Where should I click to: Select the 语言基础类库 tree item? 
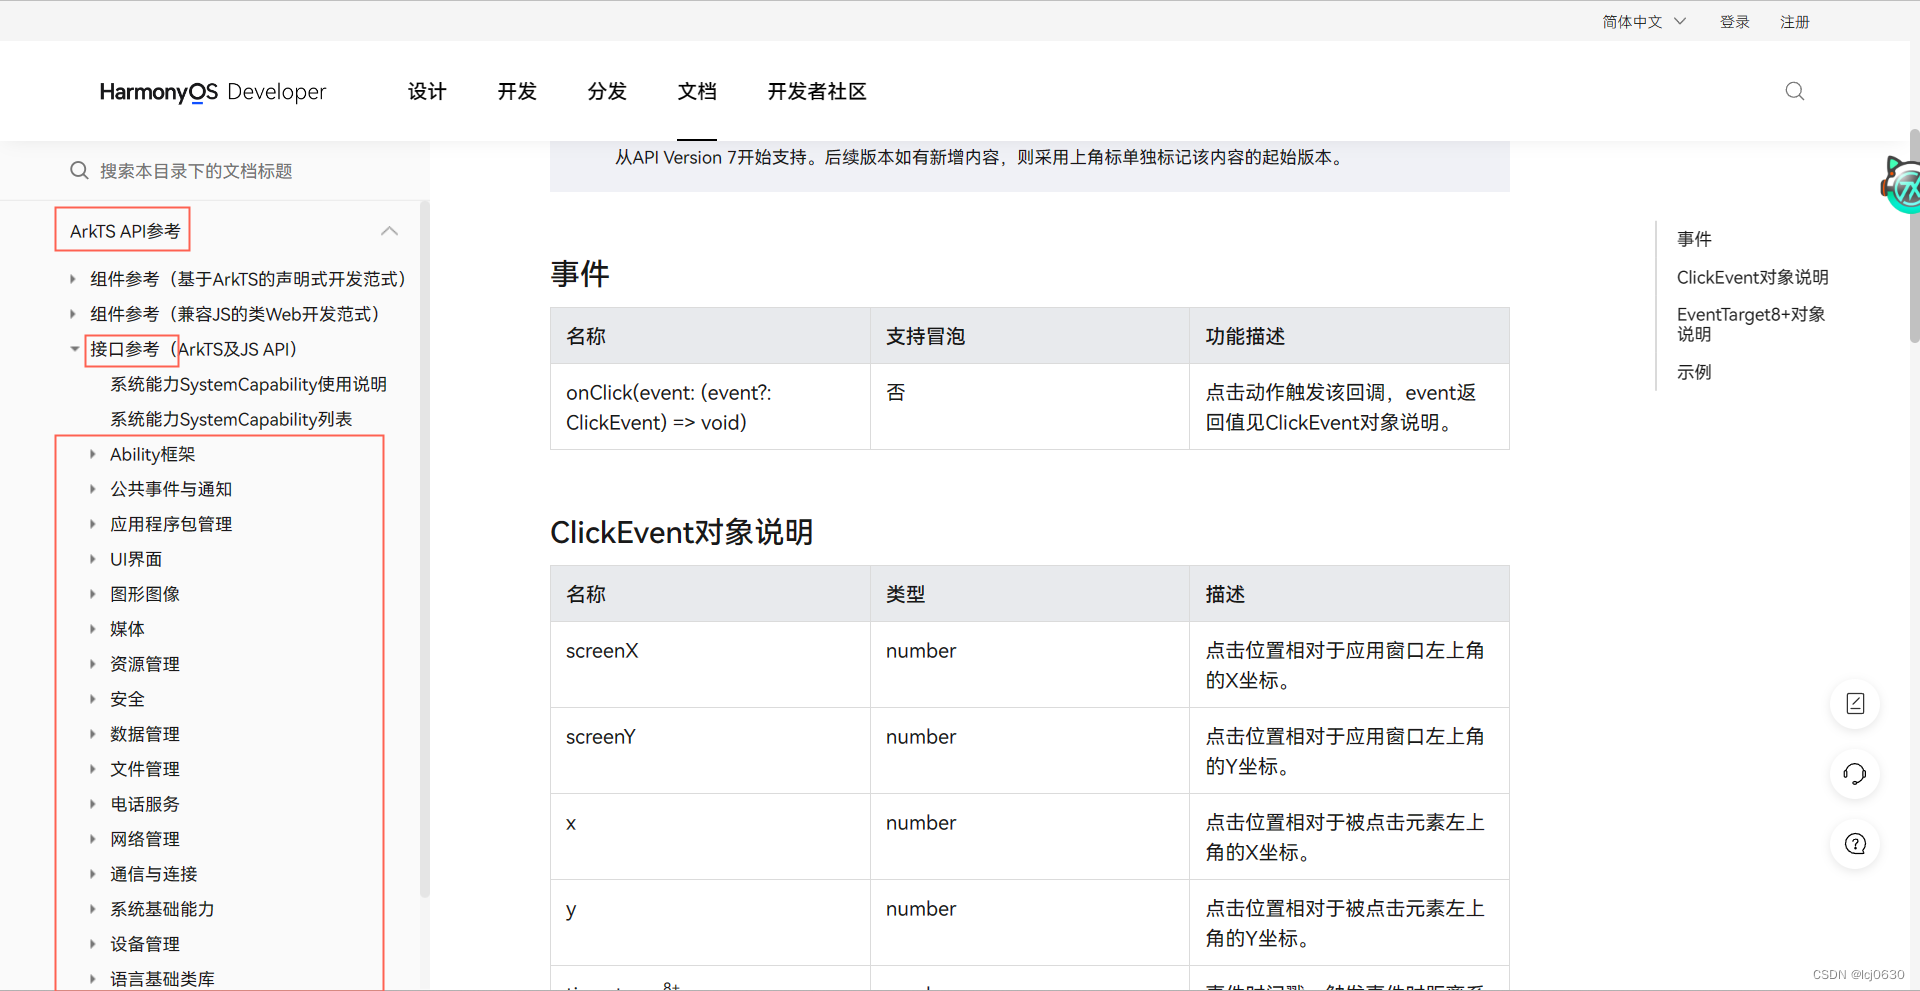pyautogui.click(x=162, y=979)
